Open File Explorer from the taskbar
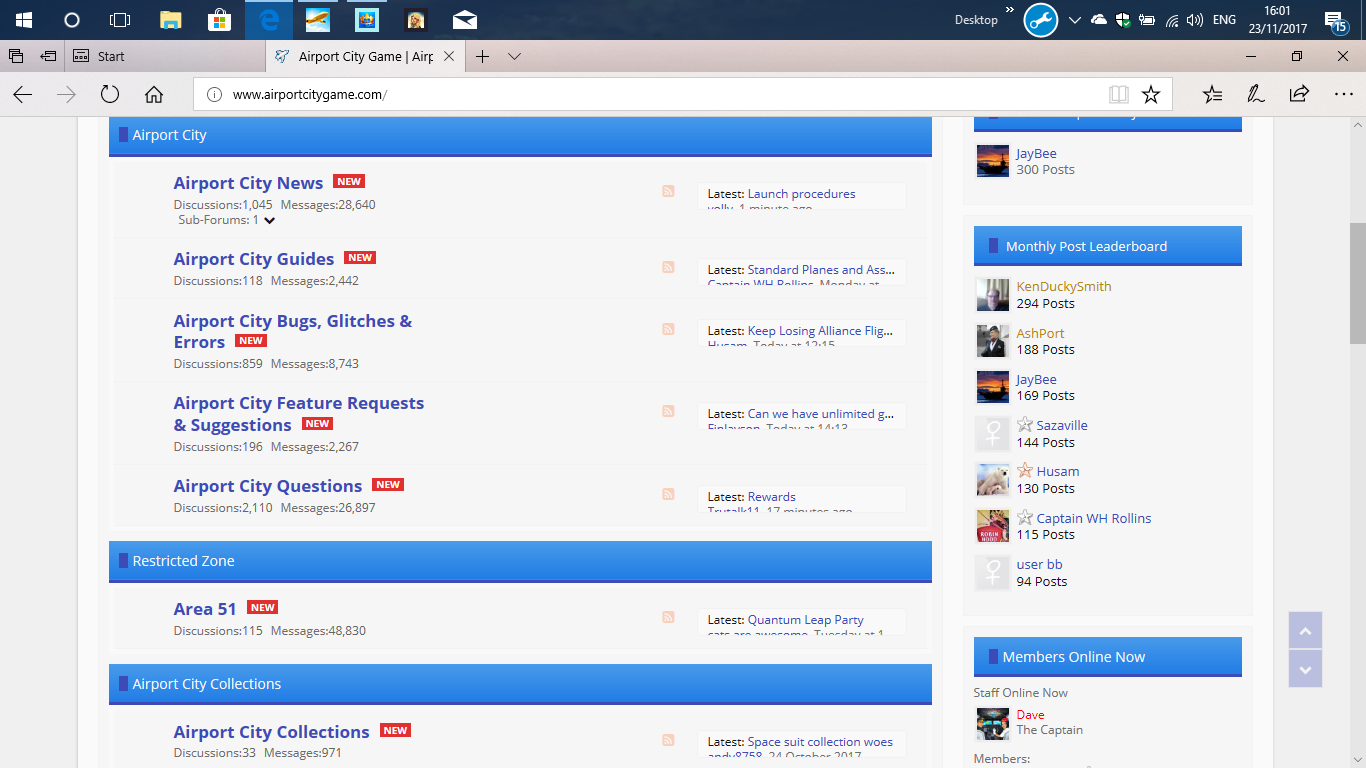The height and width of the screenshot is (768, 1366). coord(170,20)
